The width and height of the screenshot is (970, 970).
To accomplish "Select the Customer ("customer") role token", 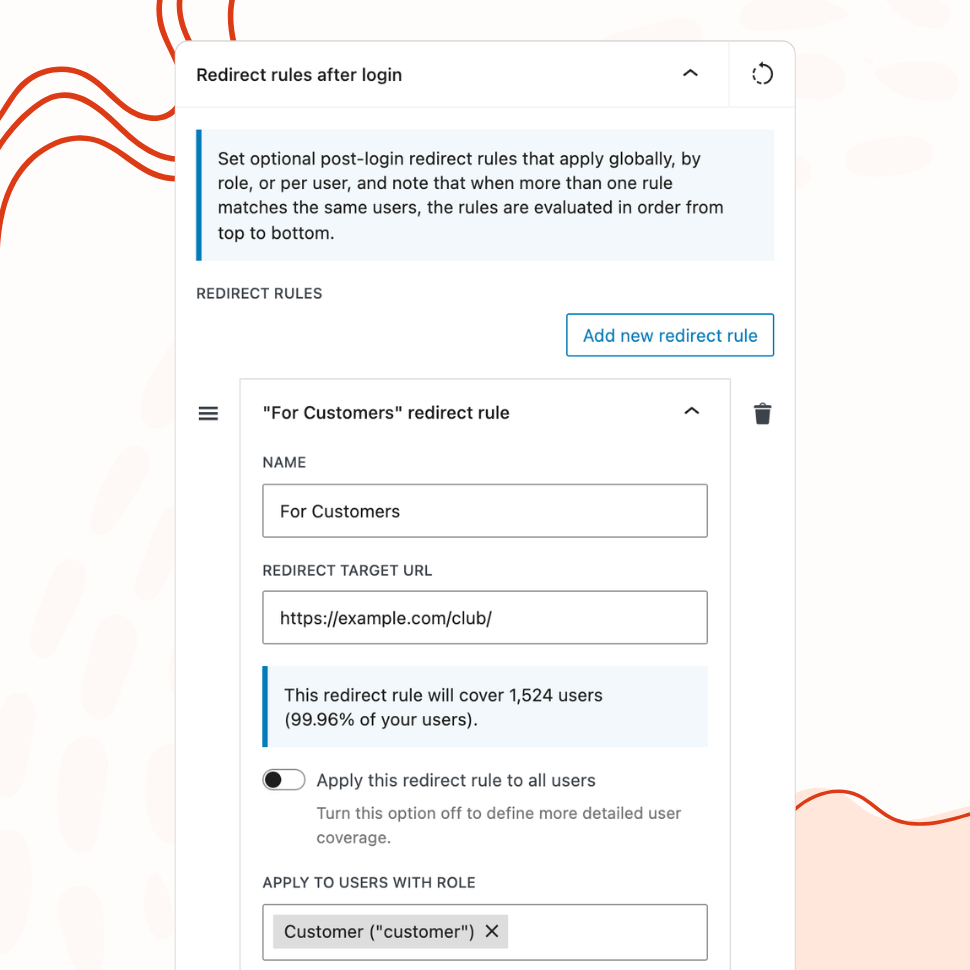I will 379,931.
